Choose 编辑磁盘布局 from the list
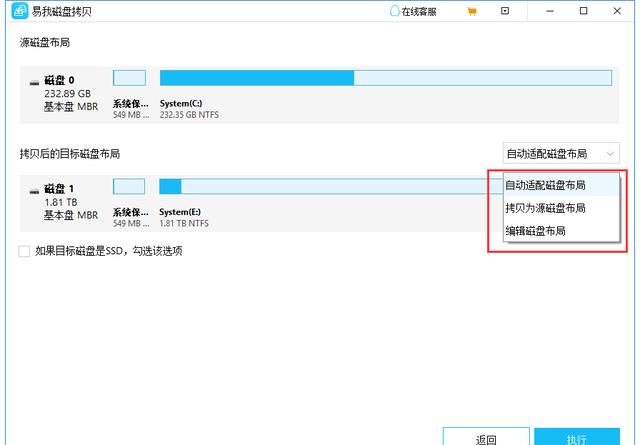640x445 pixels. click(535, 231)
